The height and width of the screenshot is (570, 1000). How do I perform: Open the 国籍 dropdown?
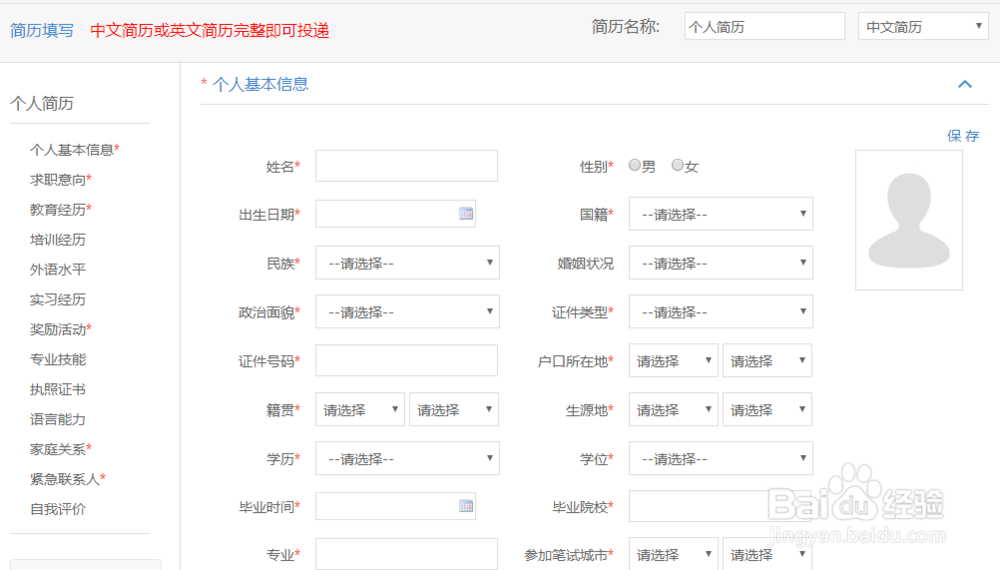(721, 214)
